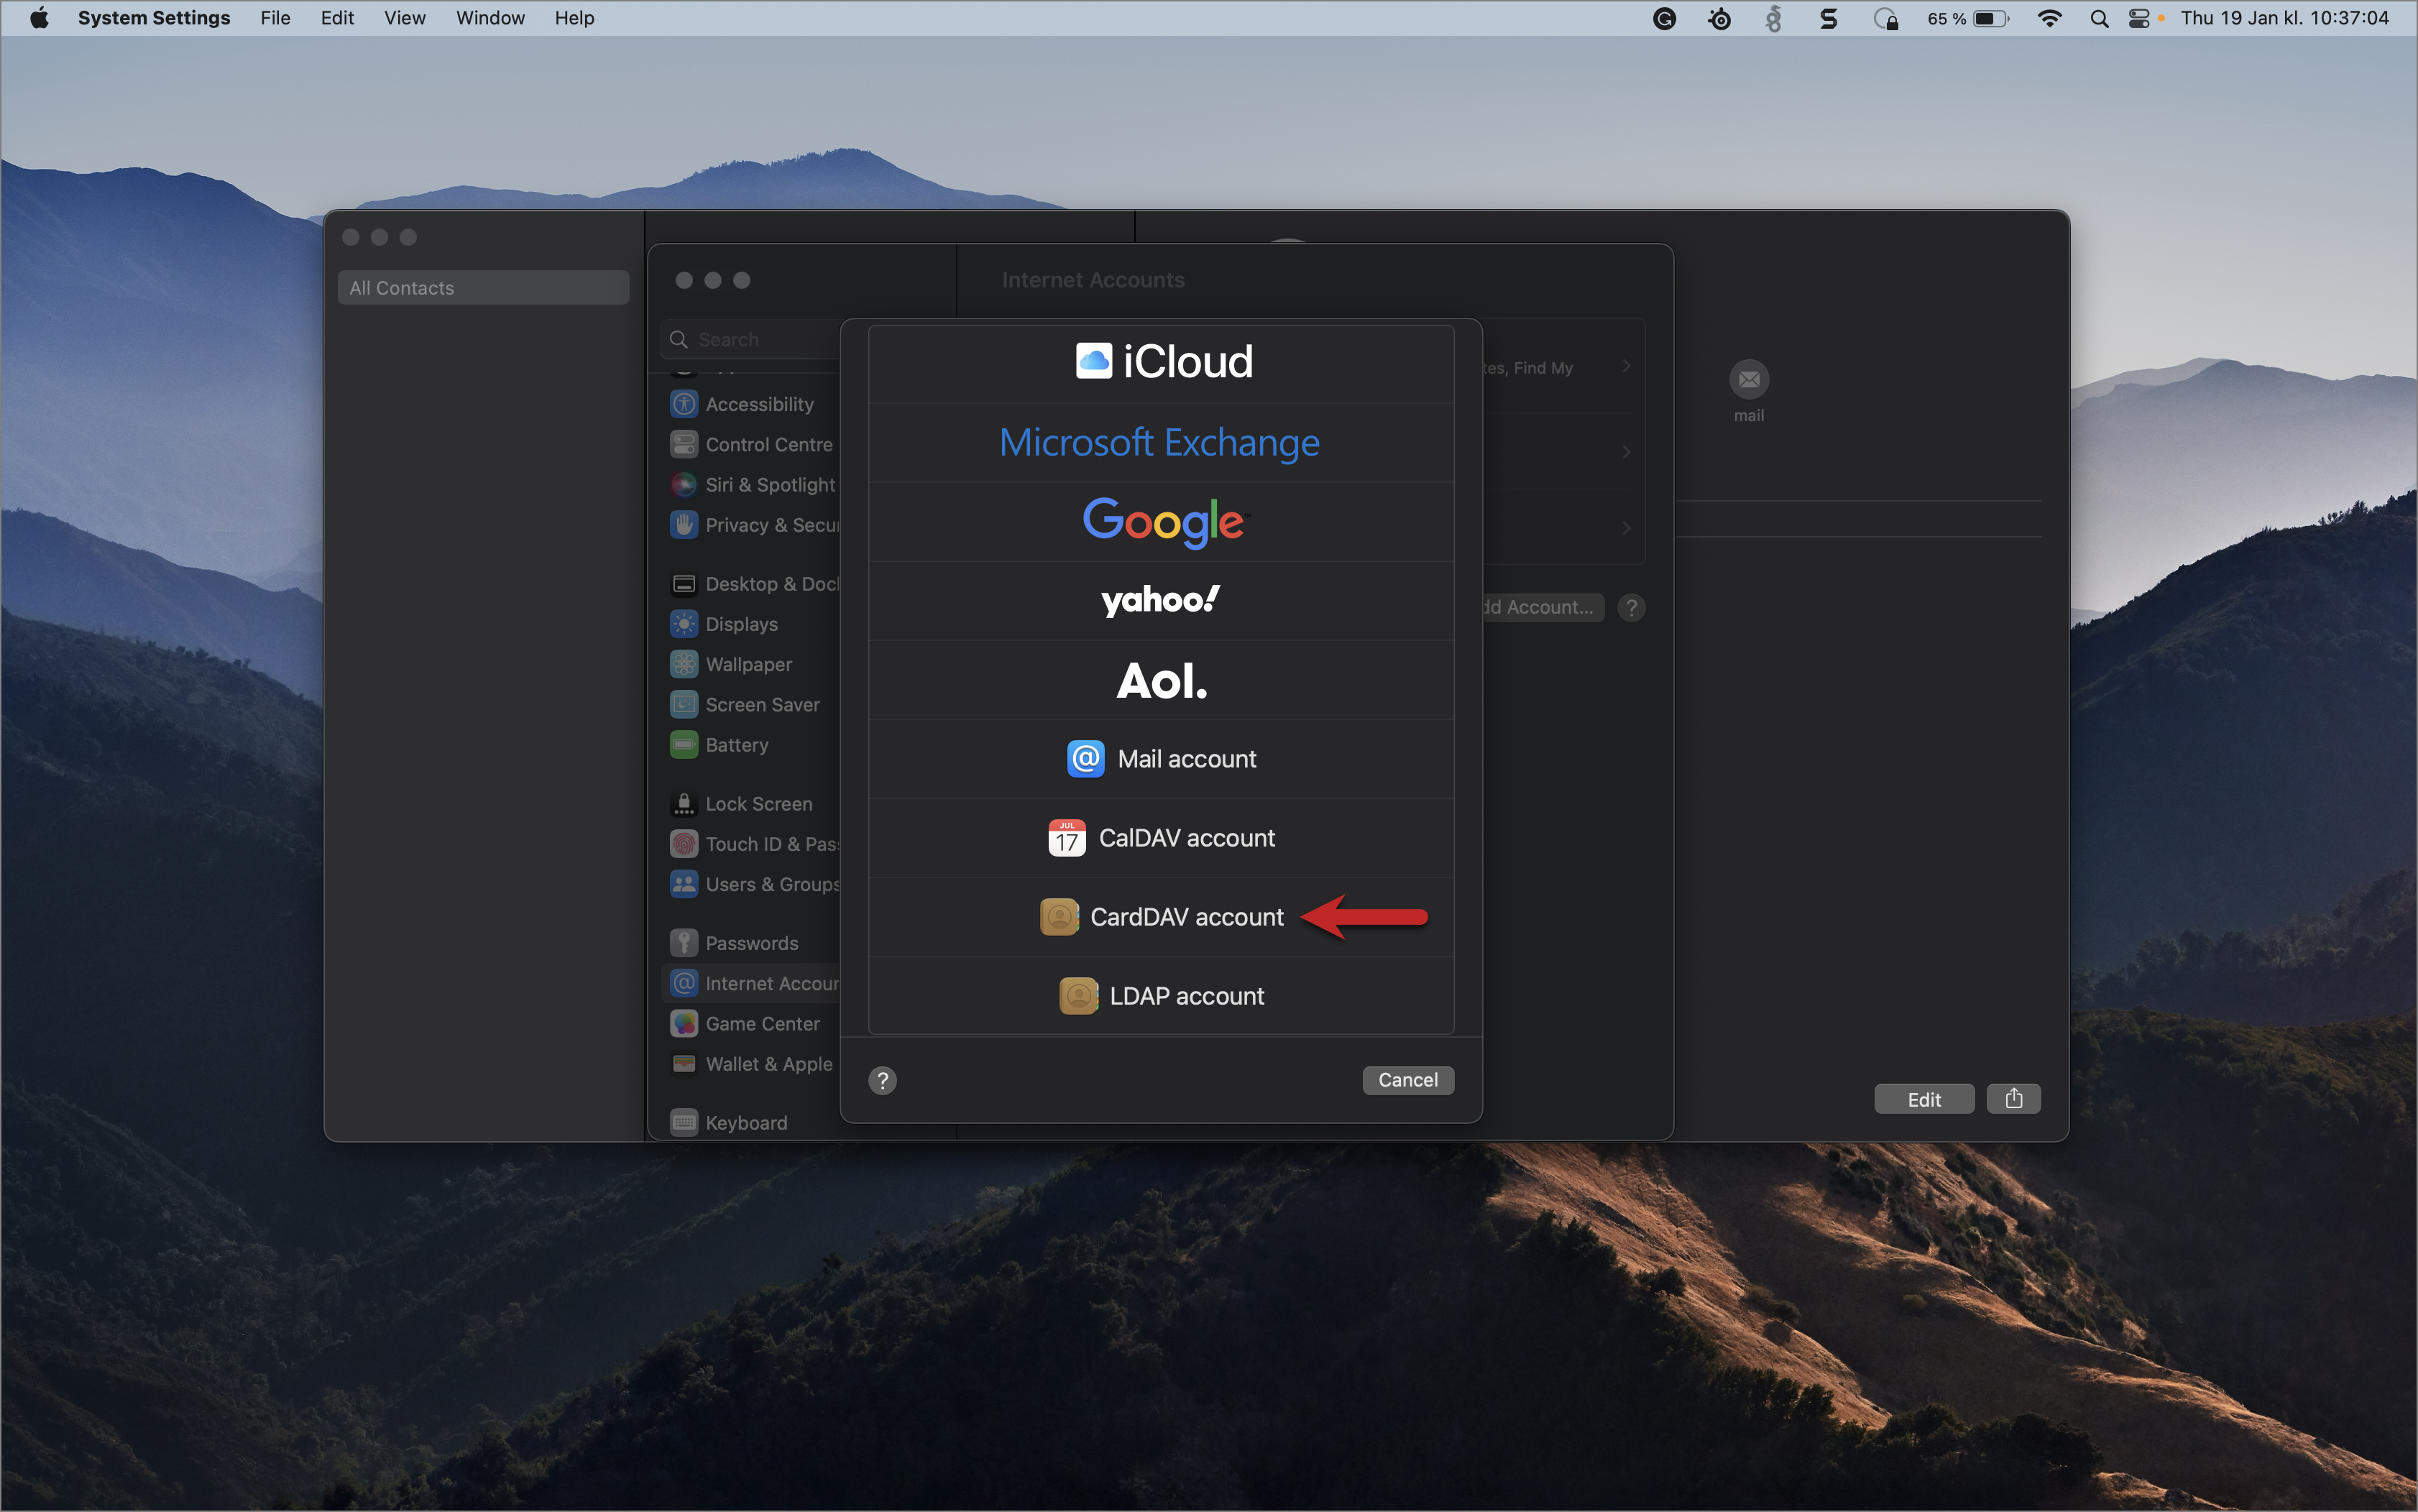This screenshot has width=2418, height=1512.
Task: Select Internet Accounts in sidebar
Action: 751,983
